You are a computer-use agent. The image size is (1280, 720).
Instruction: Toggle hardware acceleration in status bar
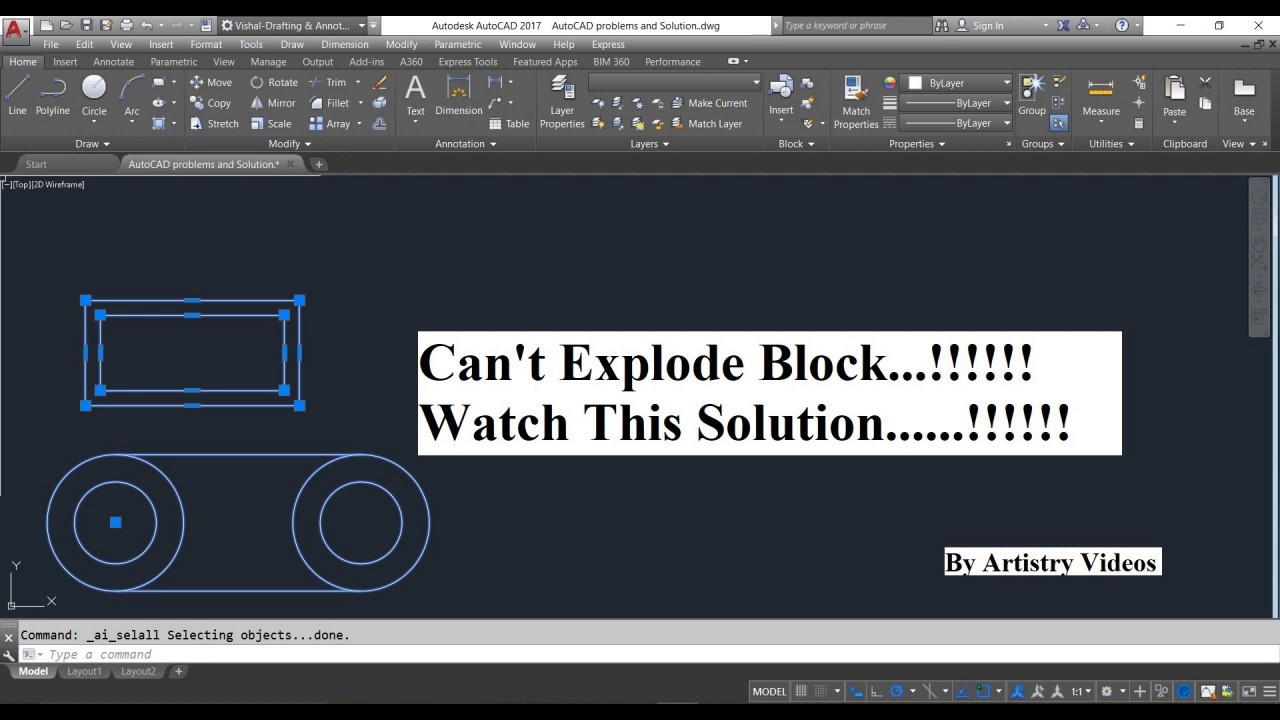point(1184,691)
